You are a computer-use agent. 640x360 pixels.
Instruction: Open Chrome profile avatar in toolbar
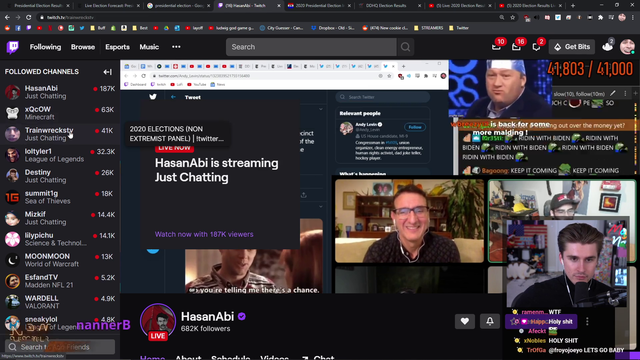622,18
